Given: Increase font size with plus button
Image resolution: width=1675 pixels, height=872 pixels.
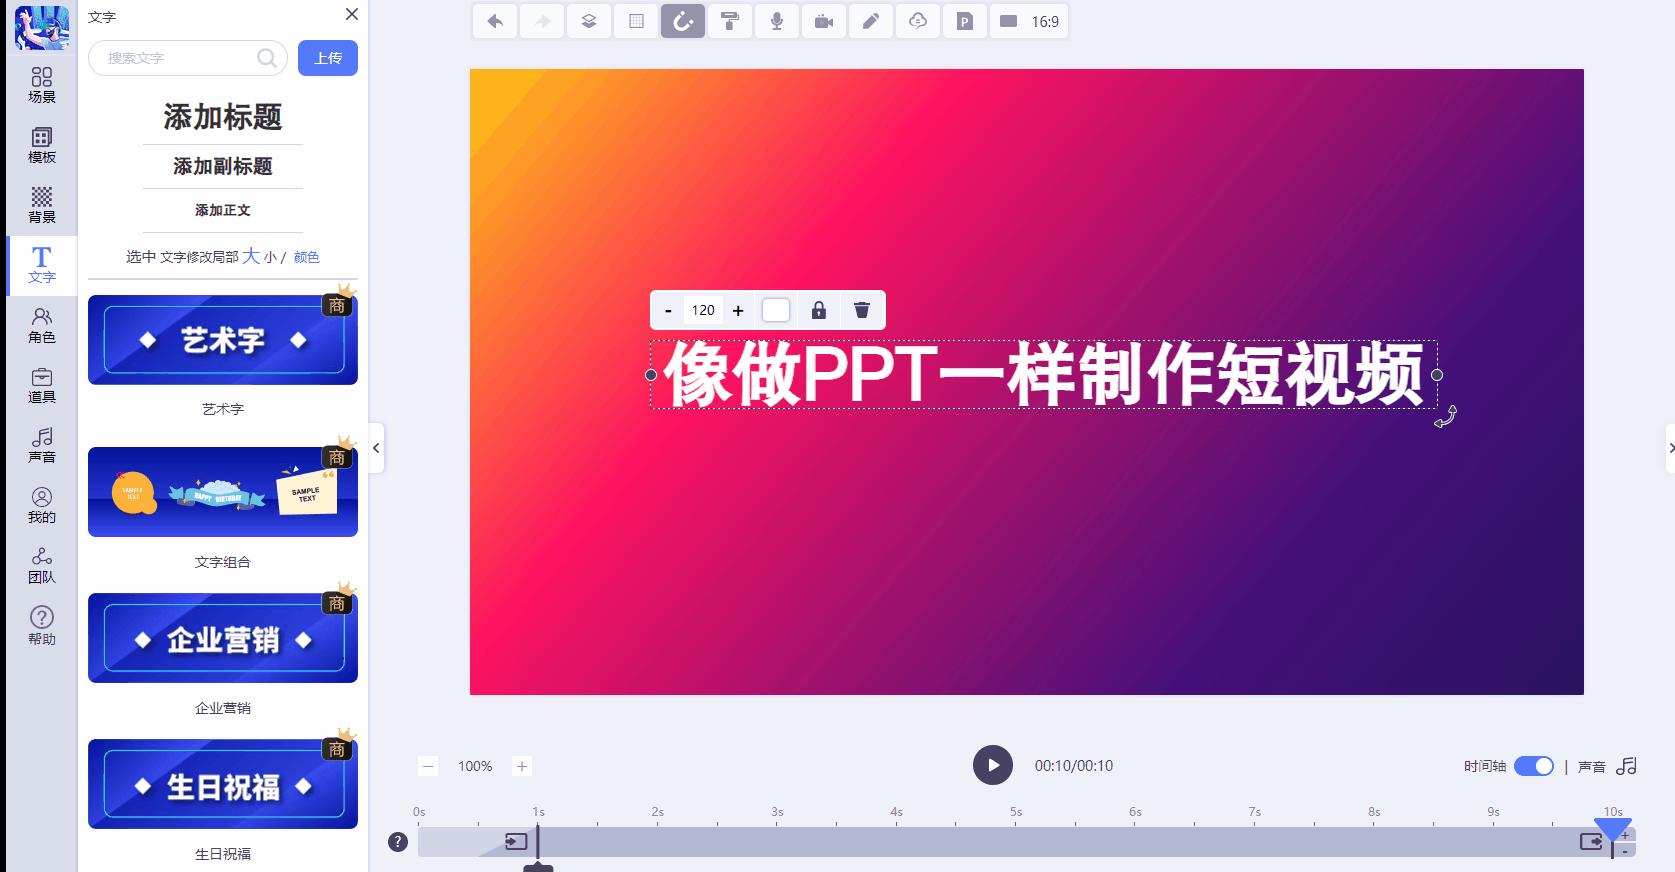Looking at the screenshot, I should [738, 311].
